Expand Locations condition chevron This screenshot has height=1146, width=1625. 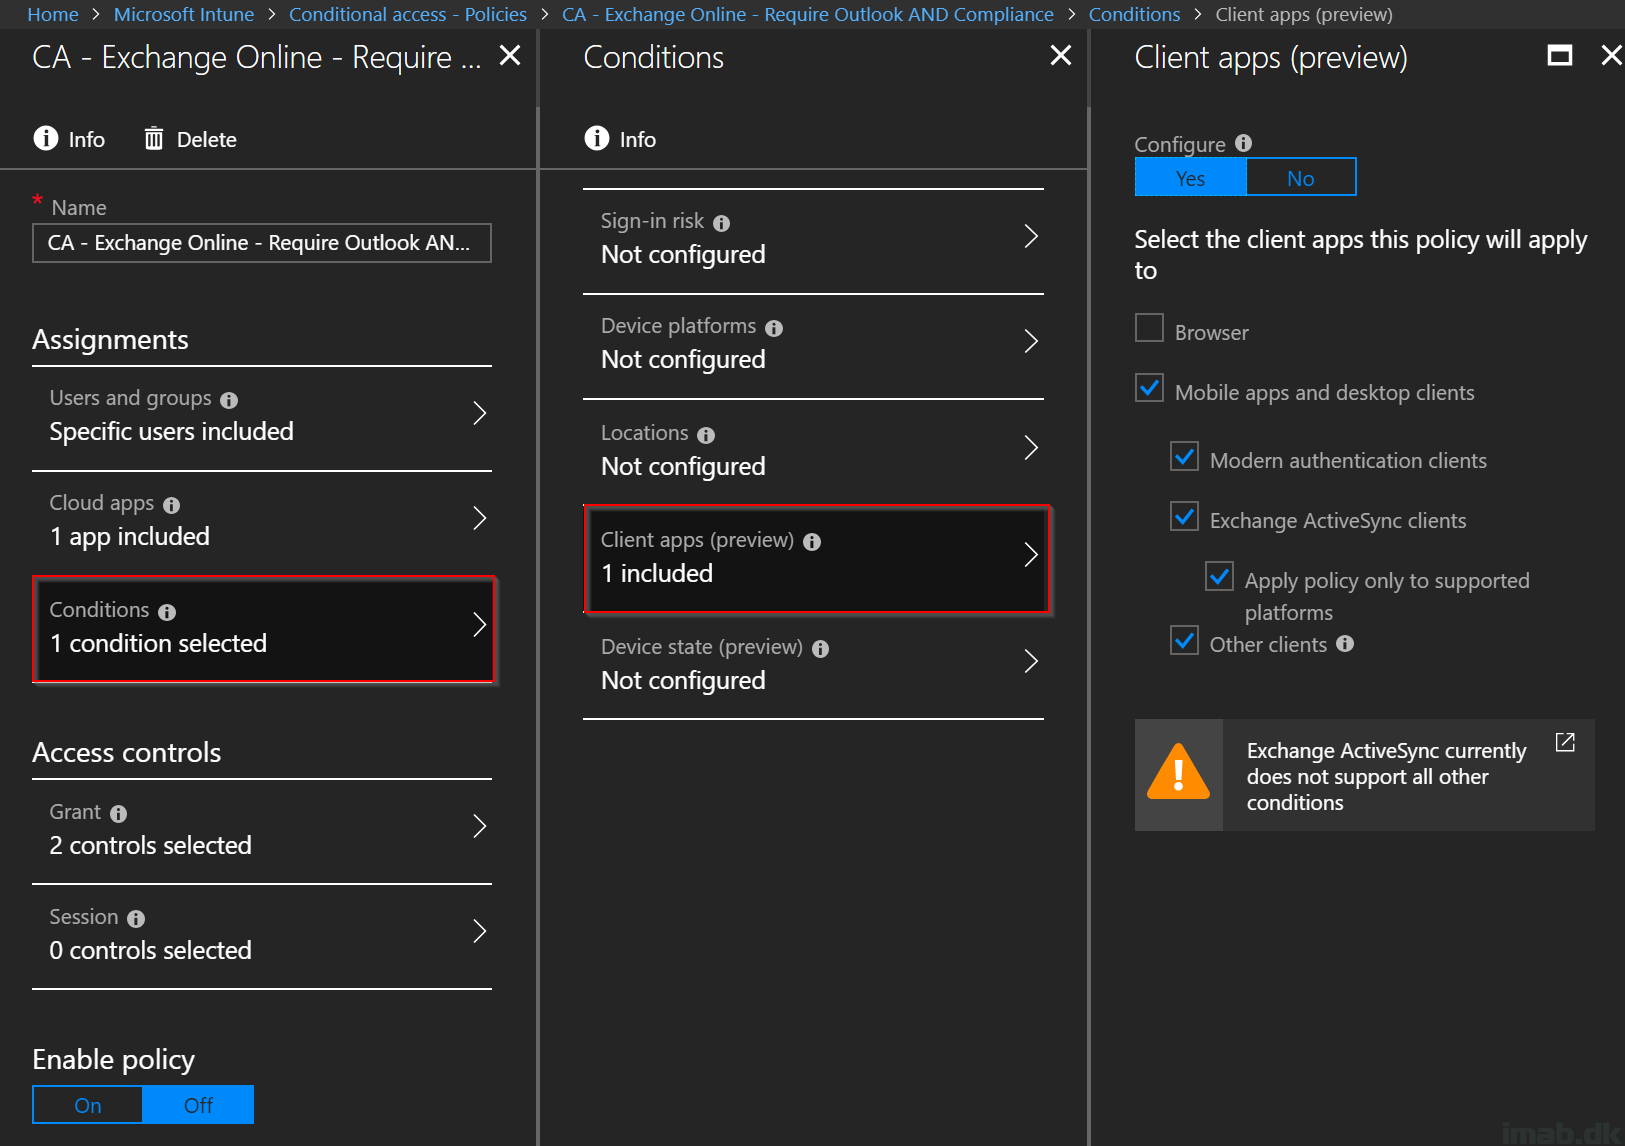[x=1031, y=447]
